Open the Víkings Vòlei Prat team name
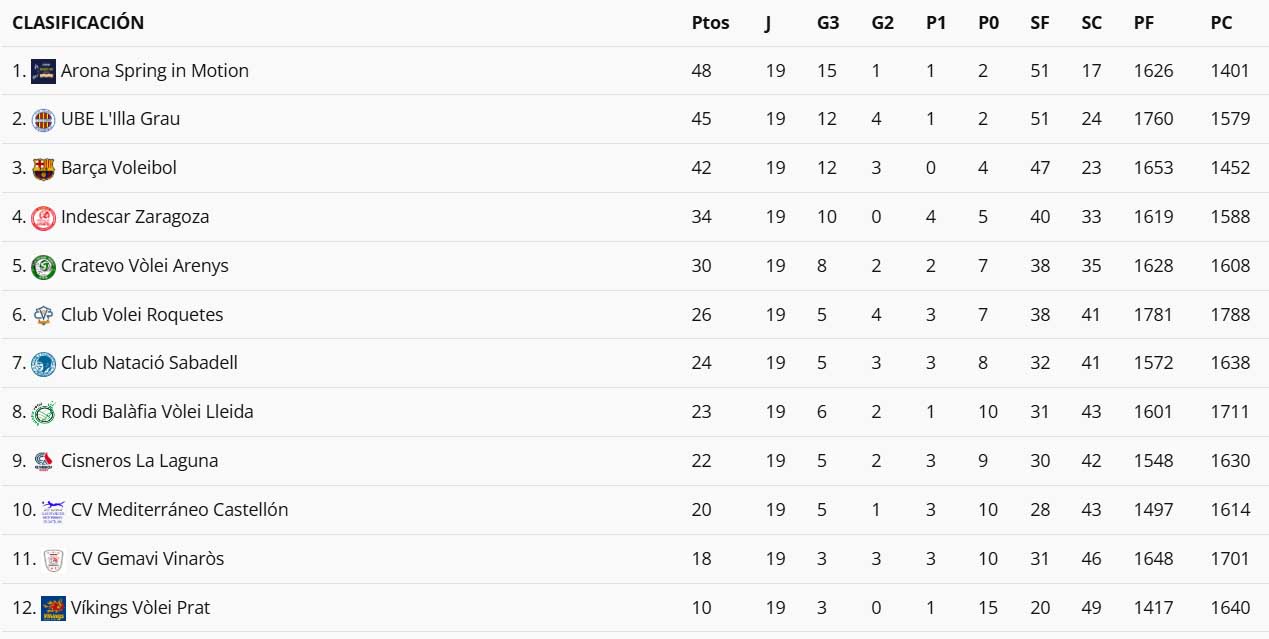 tap(140, 608)
